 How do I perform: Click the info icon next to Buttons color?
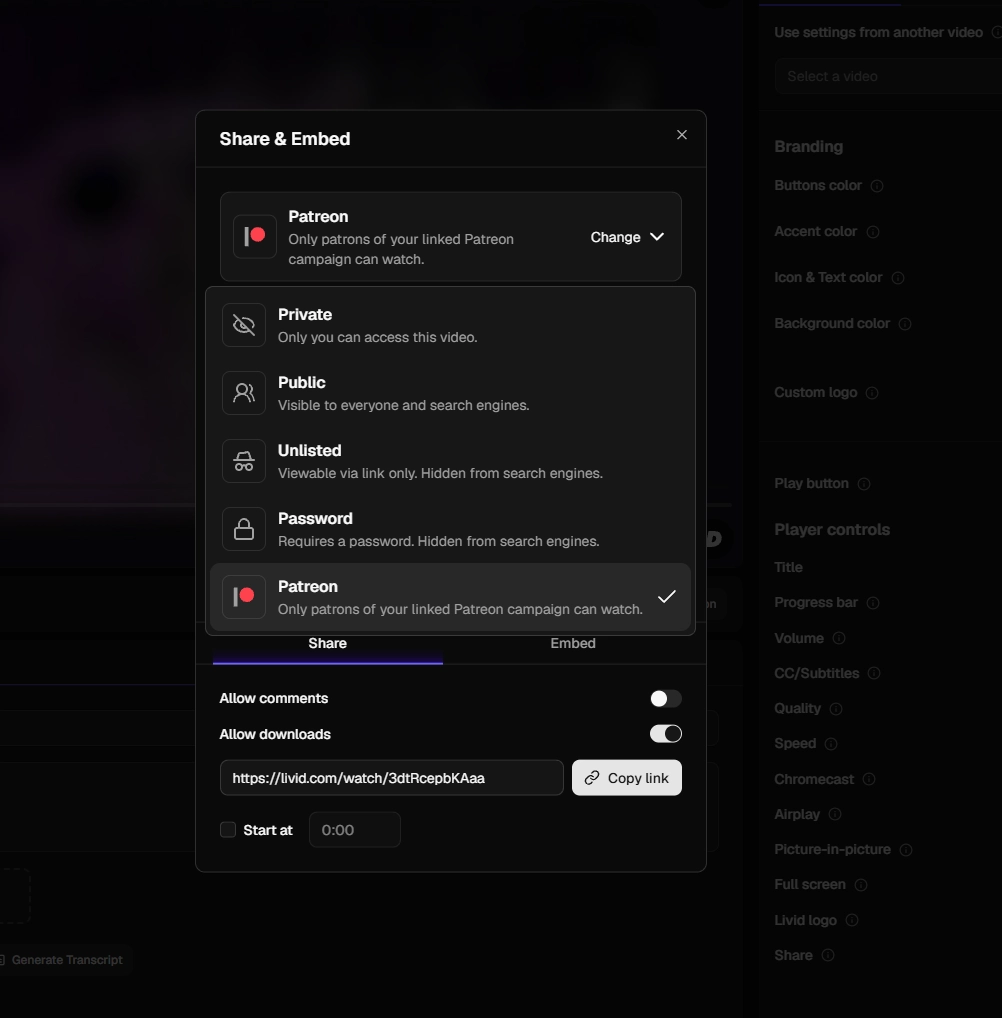click(877, 186)
